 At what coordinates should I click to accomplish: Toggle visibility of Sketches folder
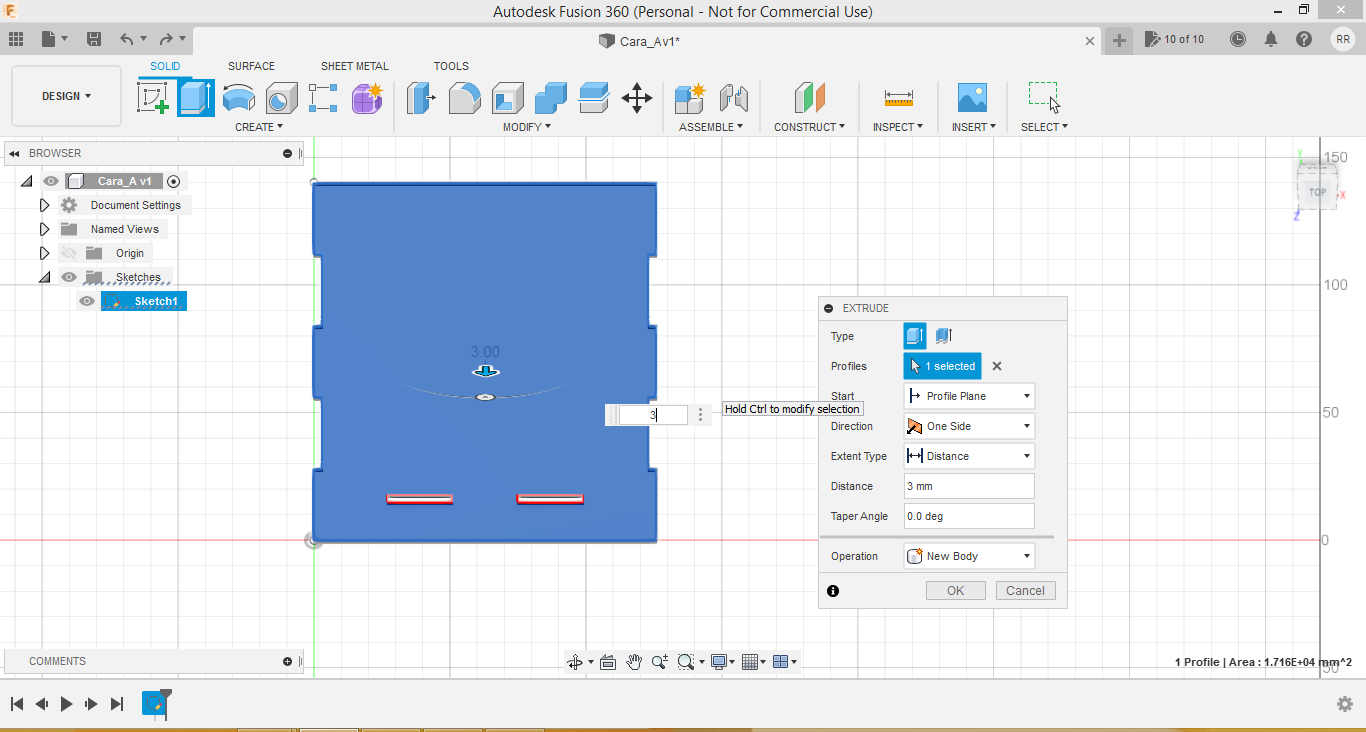[x=69, y=277]
